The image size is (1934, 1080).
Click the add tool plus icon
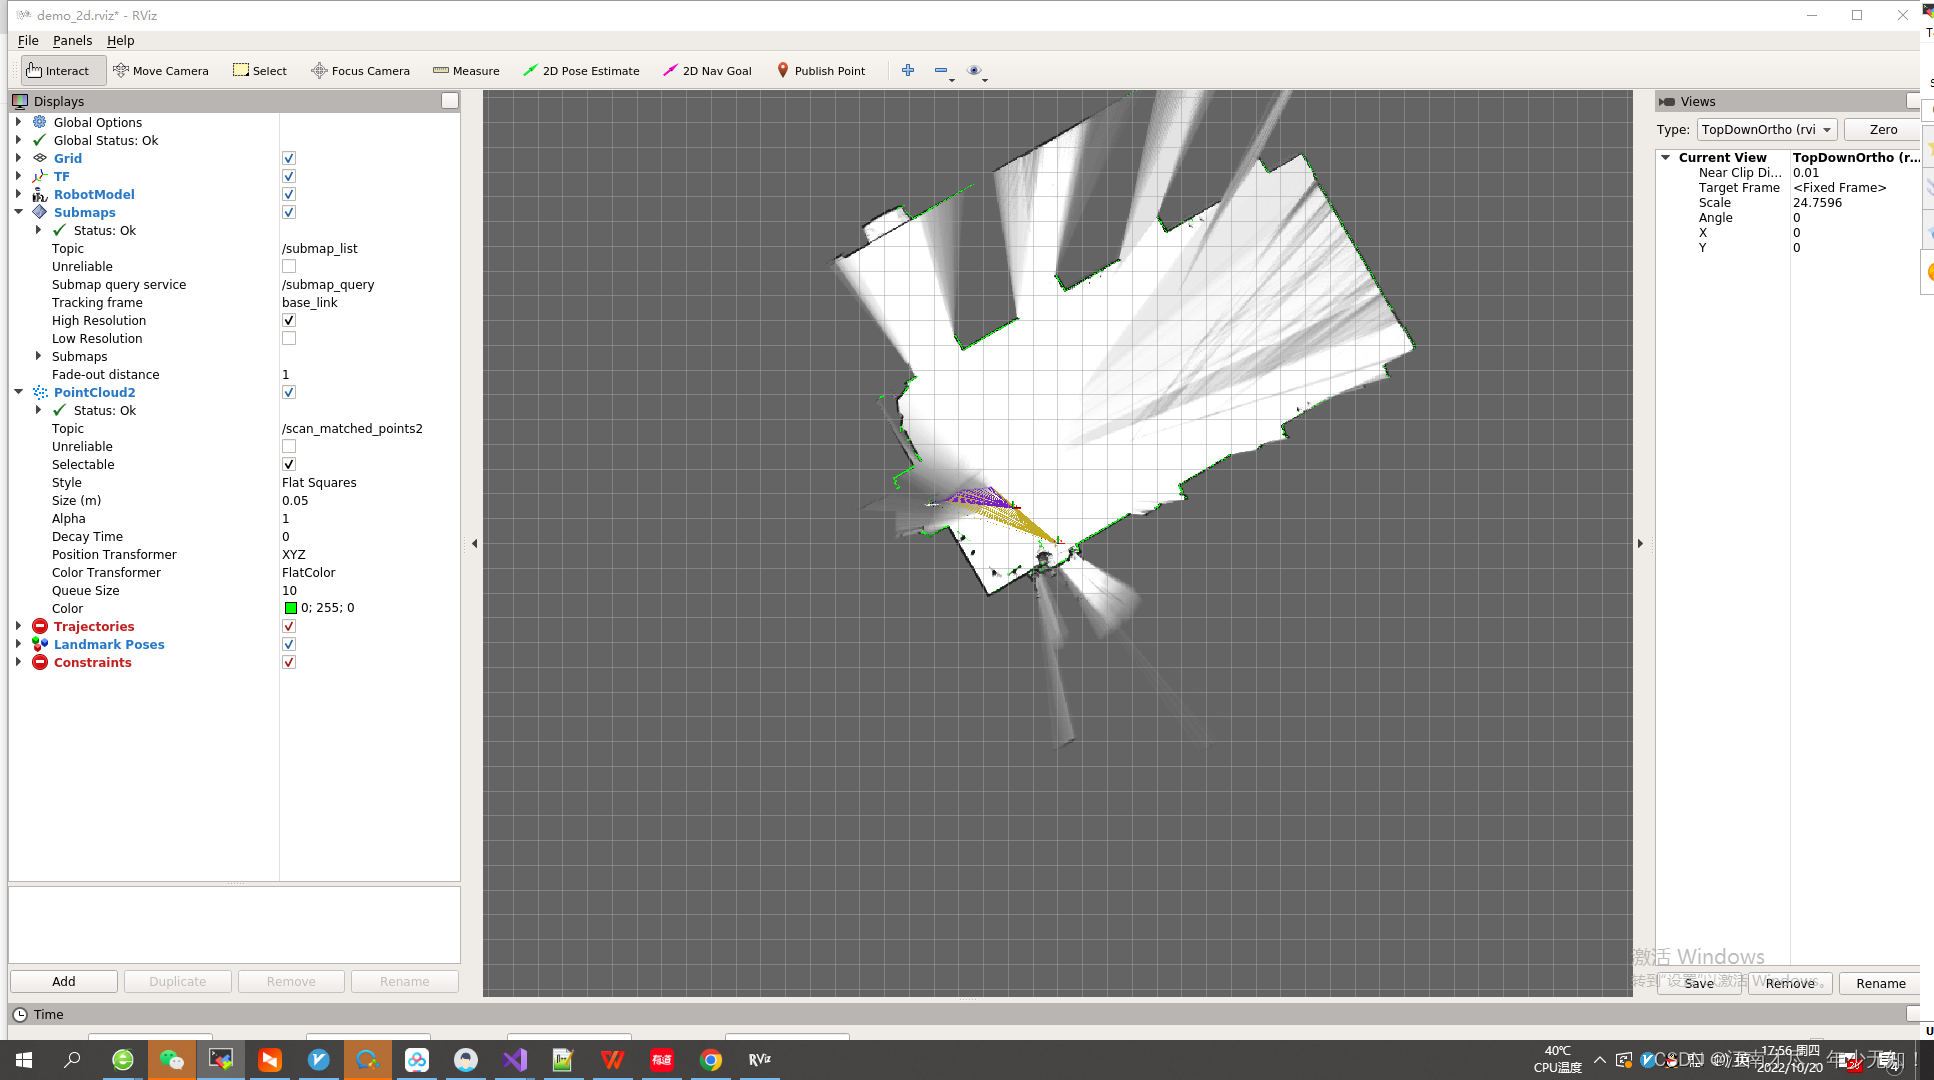[x=908, y=70]
